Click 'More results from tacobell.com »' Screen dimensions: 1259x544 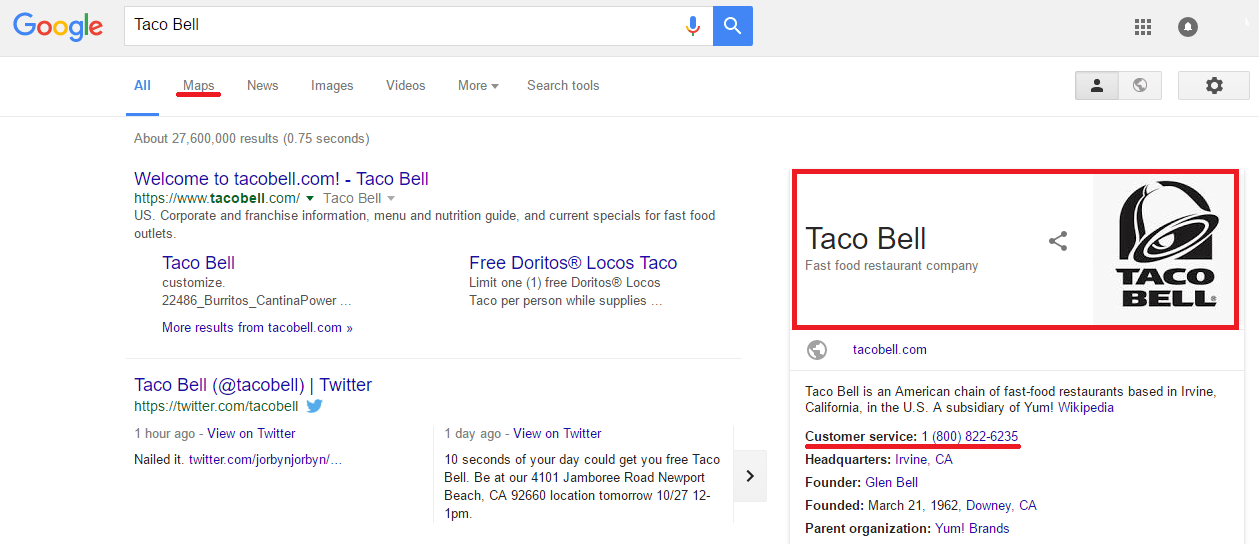(257, 328)
